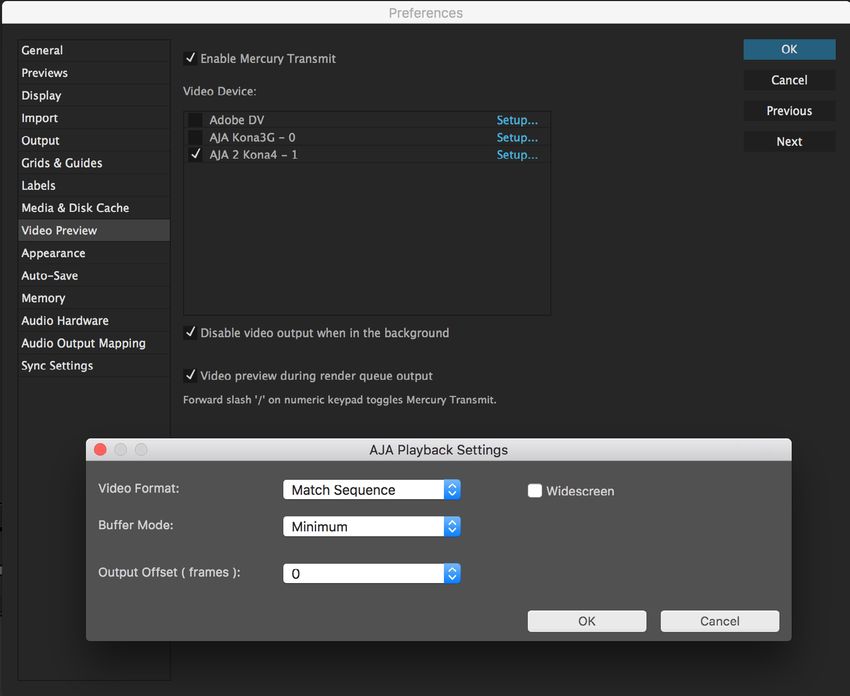
Task: Cancel the Preferences dialog
Action: click(789, 80)
